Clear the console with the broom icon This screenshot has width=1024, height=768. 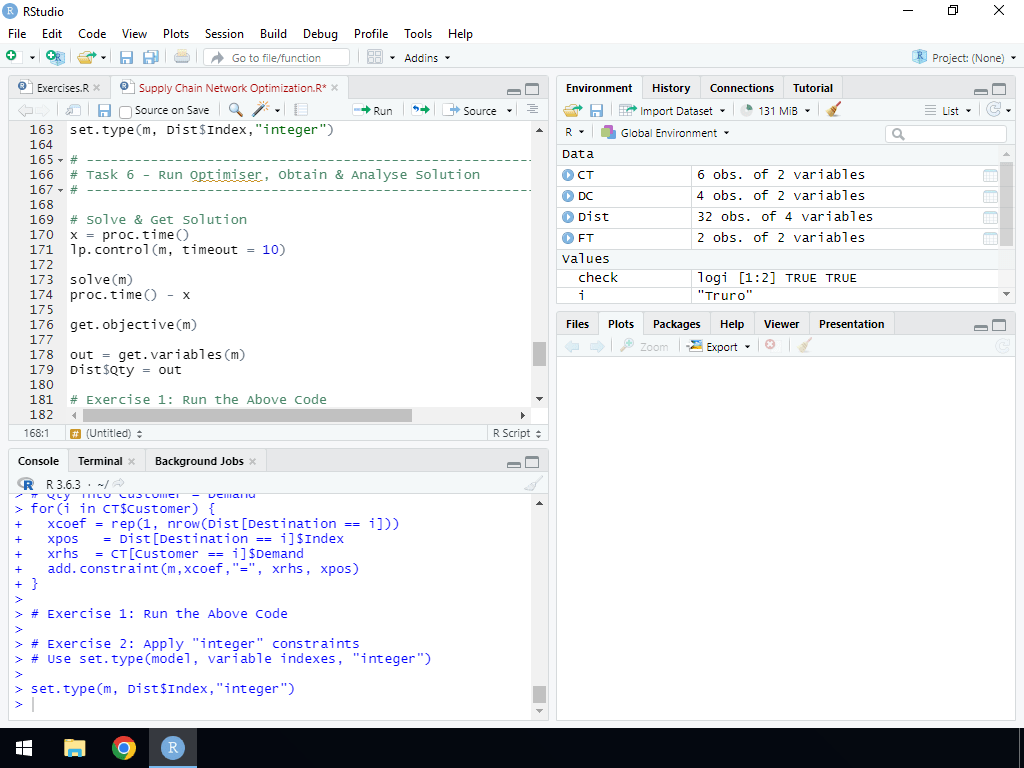click(533, 484)
